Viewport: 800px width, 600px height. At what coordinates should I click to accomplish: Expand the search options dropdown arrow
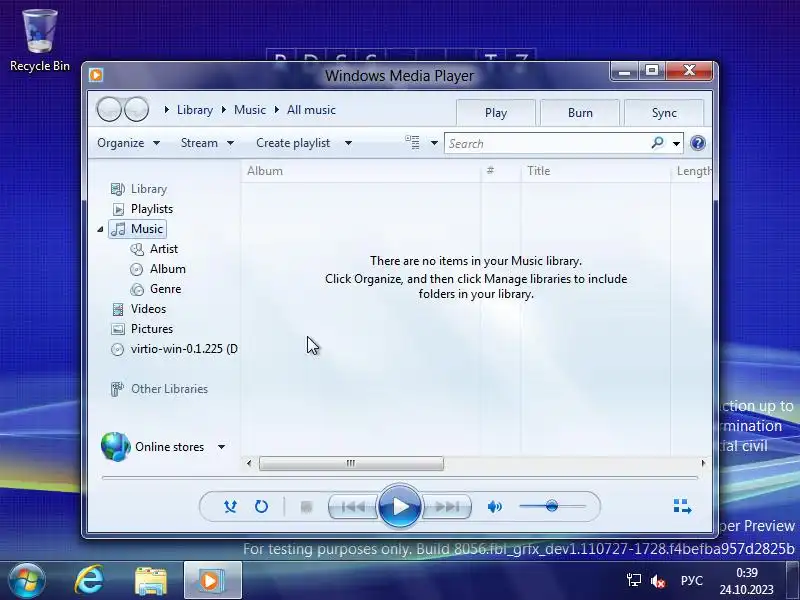tap(676, 144)
